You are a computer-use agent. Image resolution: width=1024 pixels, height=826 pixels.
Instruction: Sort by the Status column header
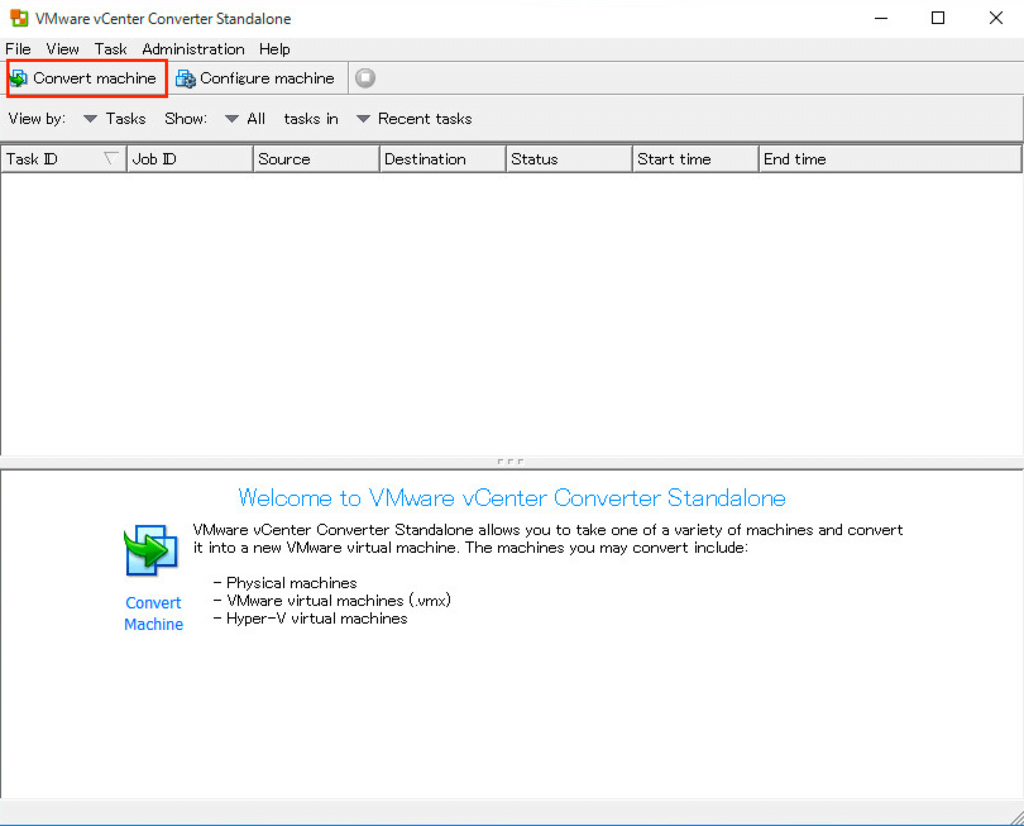pos(569,159)
